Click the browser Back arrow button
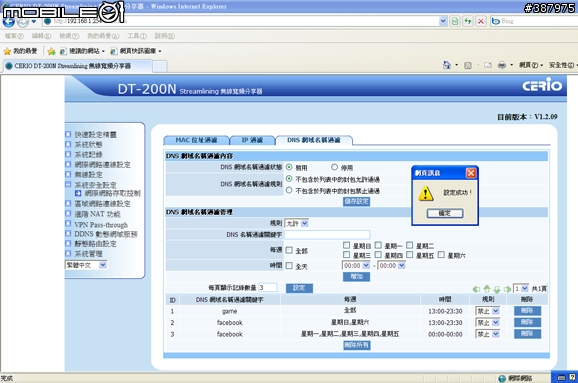The image size is (578, 383). click(9, 22)
